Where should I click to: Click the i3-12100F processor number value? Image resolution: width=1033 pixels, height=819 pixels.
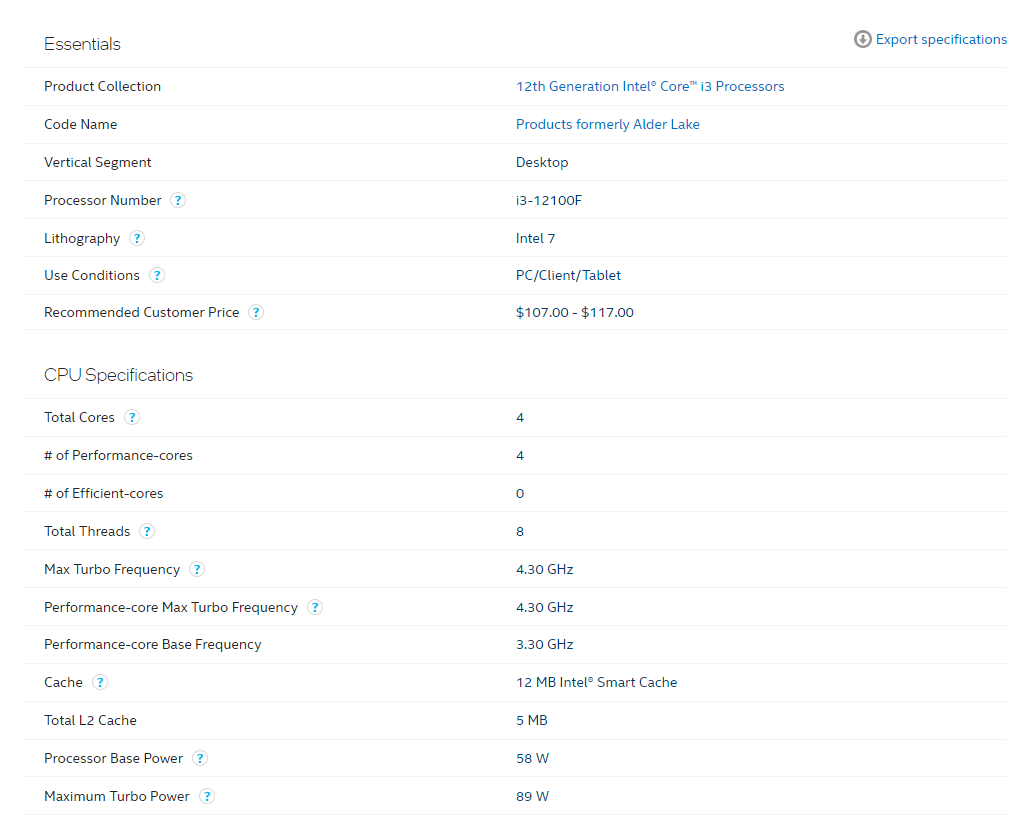click(549, 200)
